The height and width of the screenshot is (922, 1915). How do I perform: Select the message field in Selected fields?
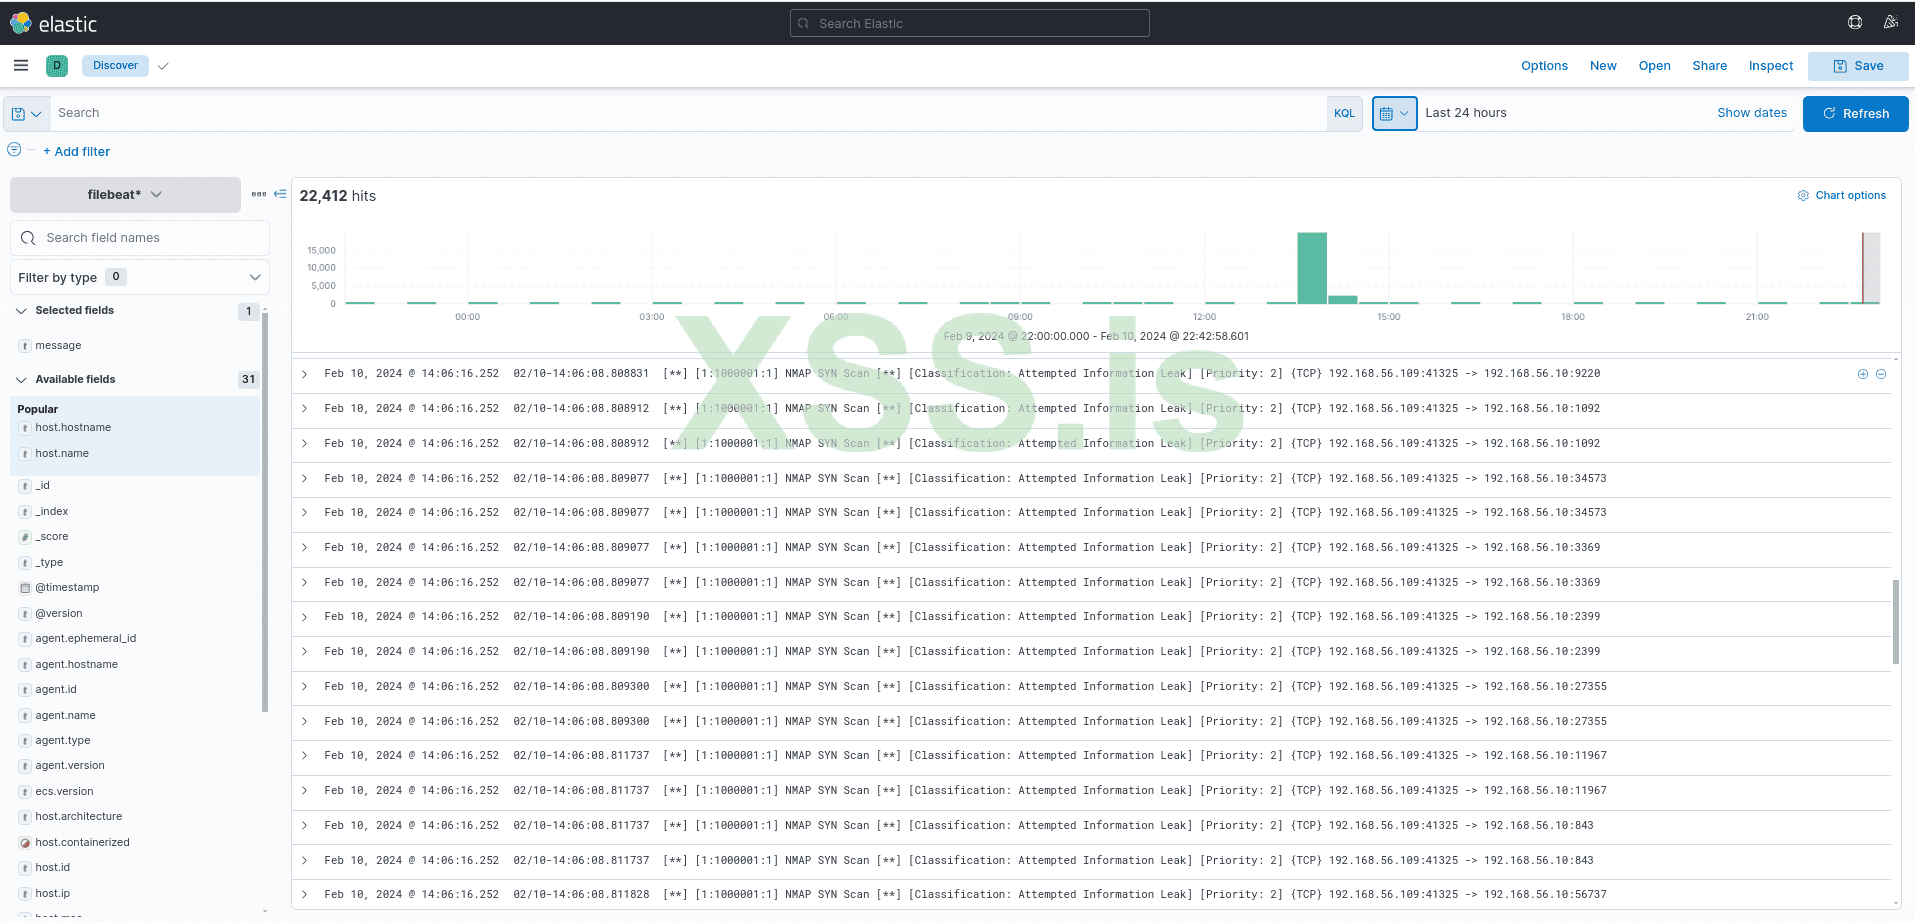click(x=58, y=346)
